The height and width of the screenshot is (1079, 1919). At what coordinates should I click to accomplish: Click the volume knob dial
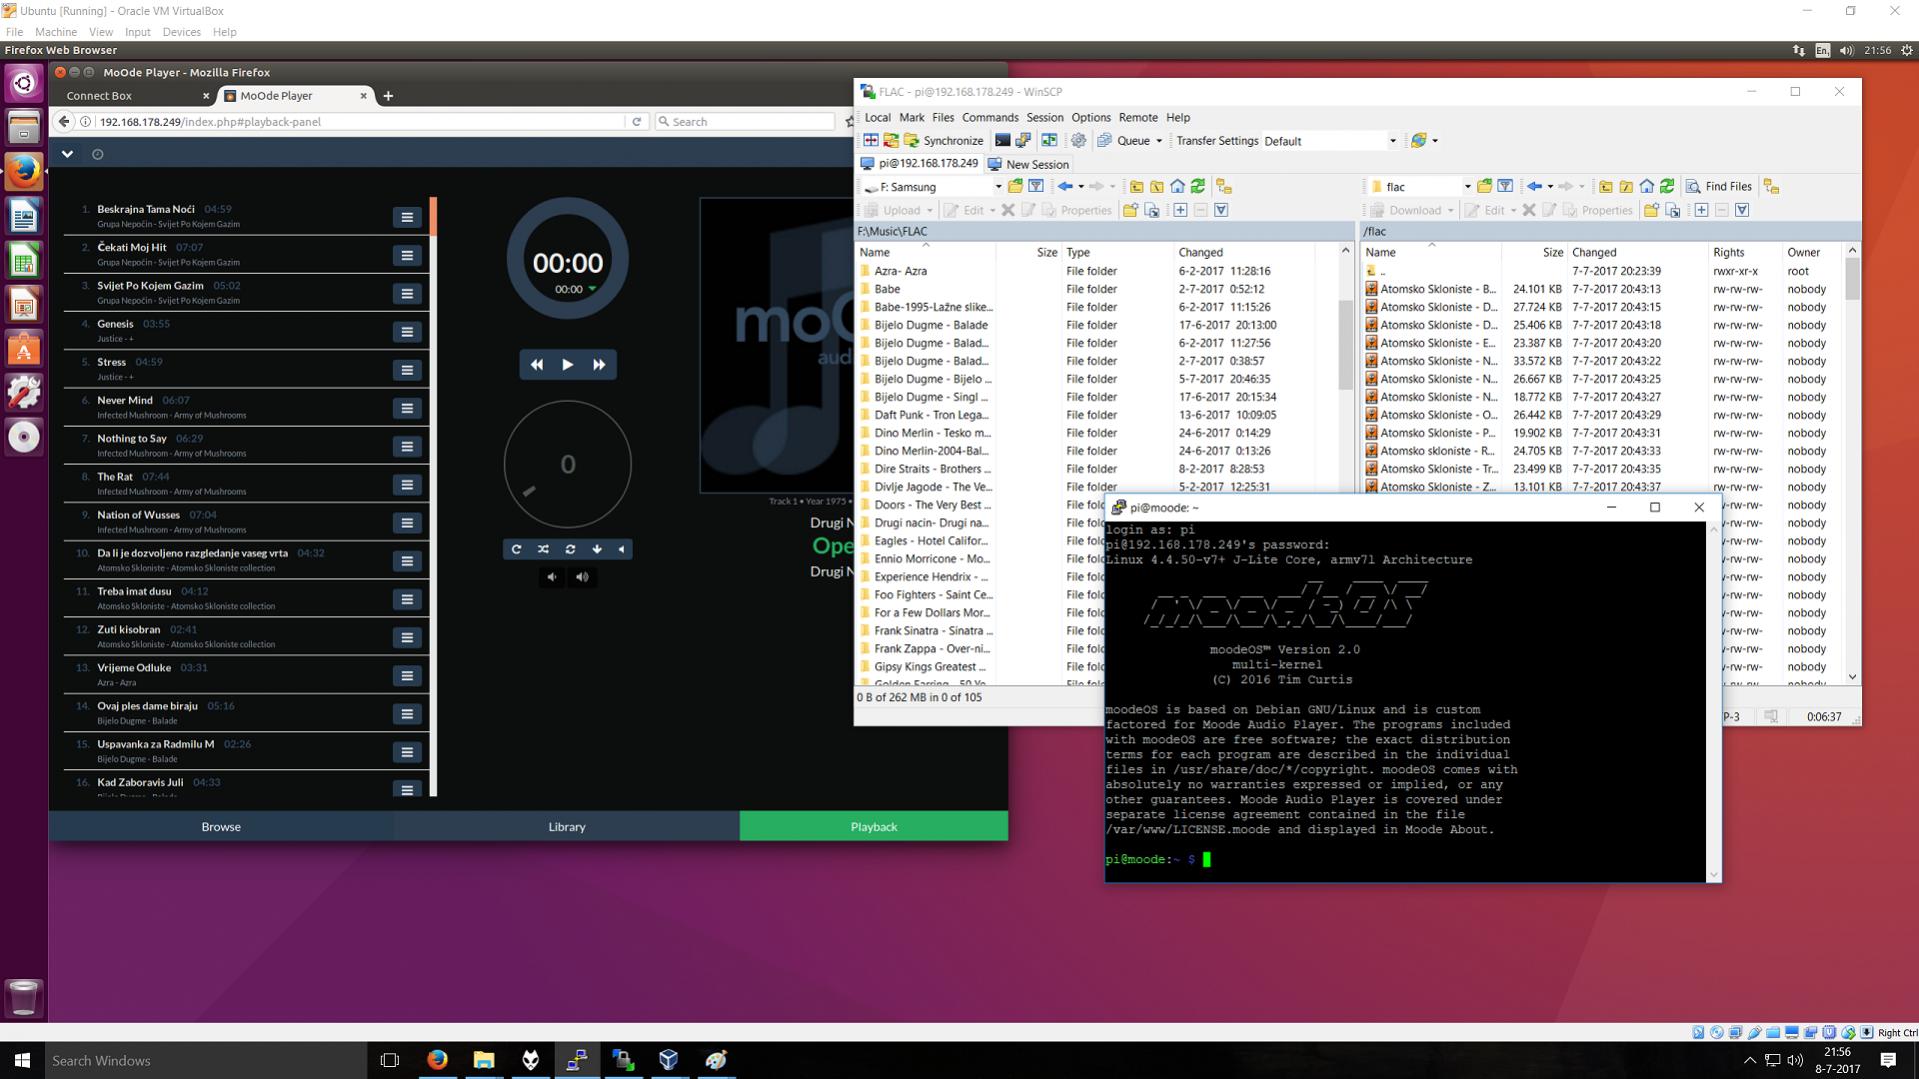(x=567, y=464)
